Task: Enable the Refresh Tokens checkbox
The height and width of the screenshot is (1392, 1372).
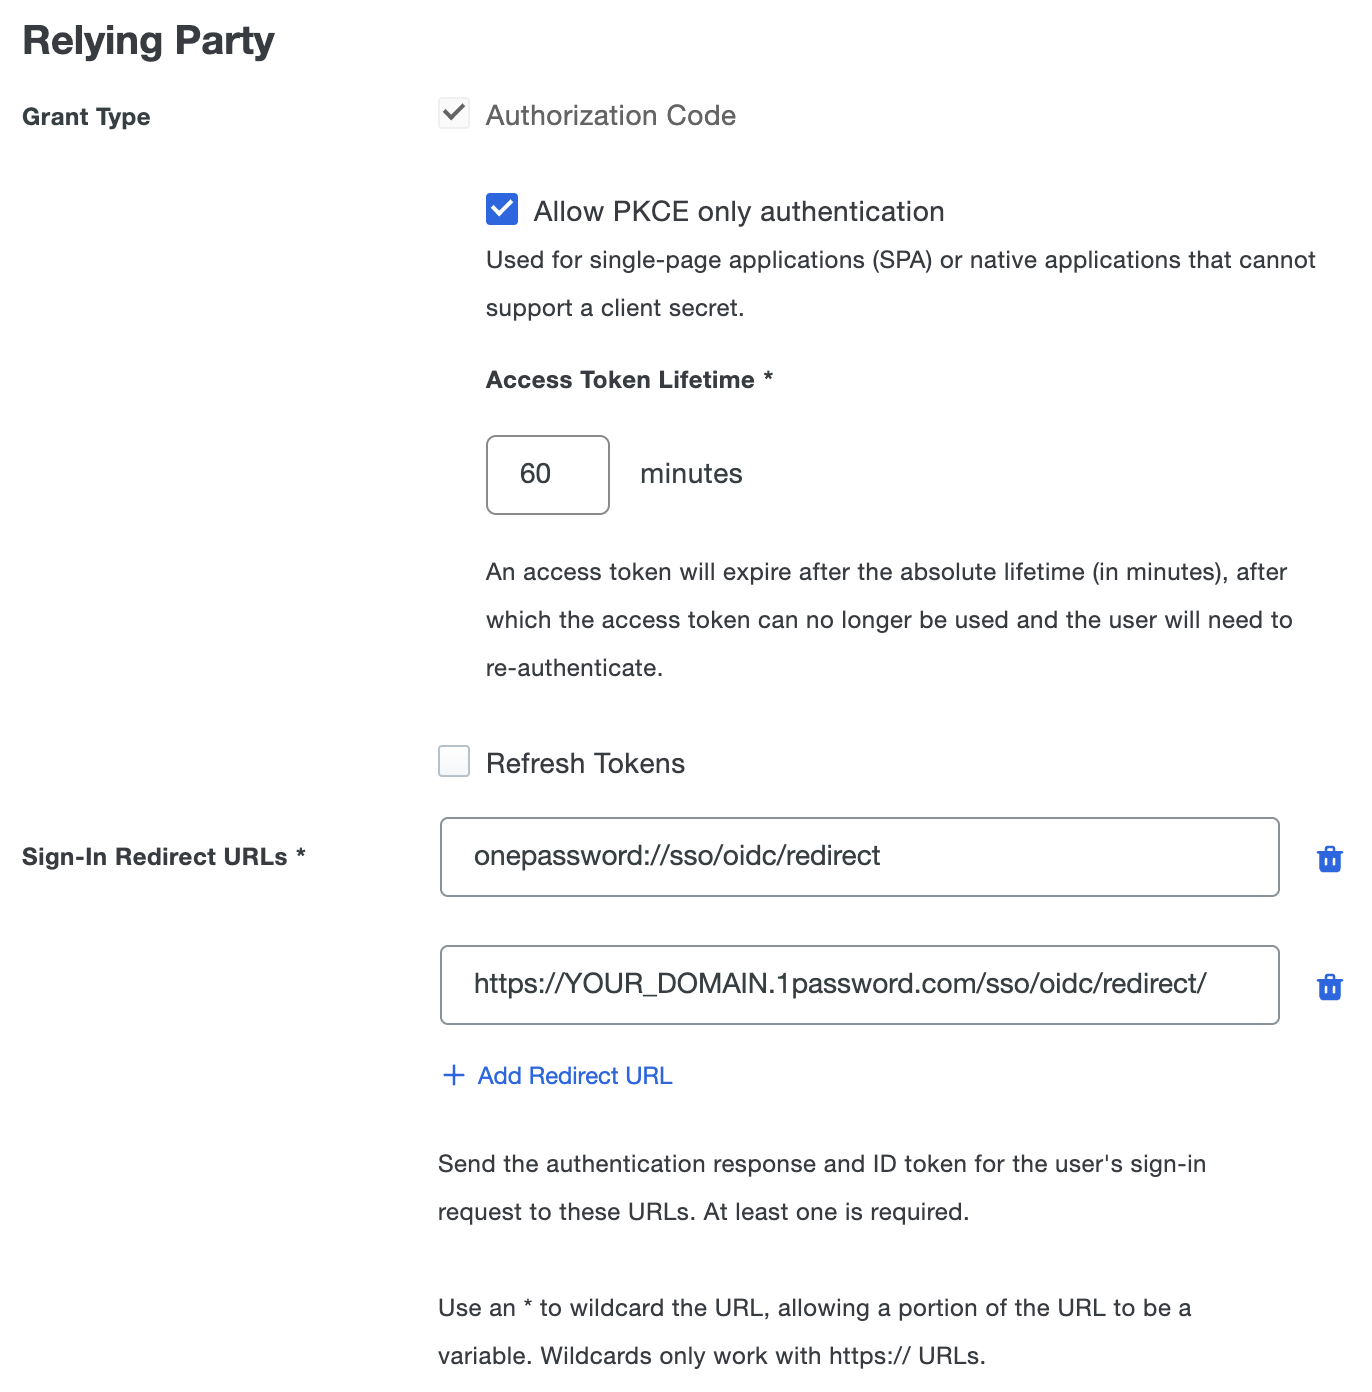Action: point(453,761)
